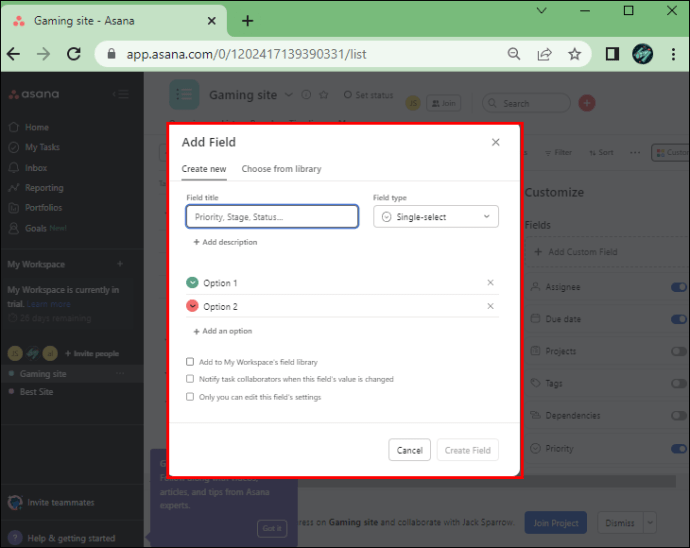
Task: Open a new browser tab
Action: [248, 21]
